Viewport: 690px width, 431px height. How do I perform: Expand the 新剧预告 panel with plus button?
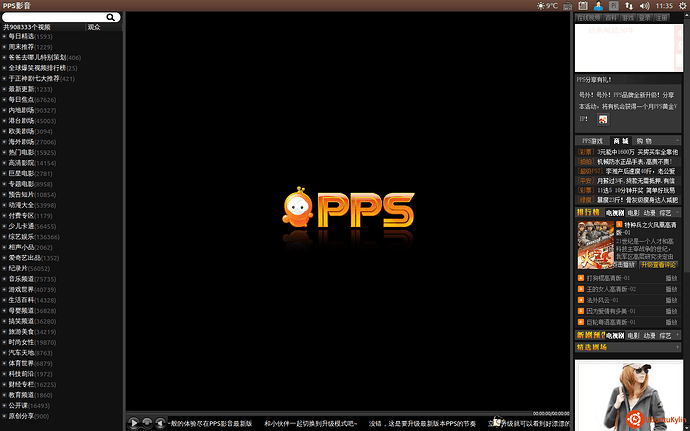click(677, 335)
